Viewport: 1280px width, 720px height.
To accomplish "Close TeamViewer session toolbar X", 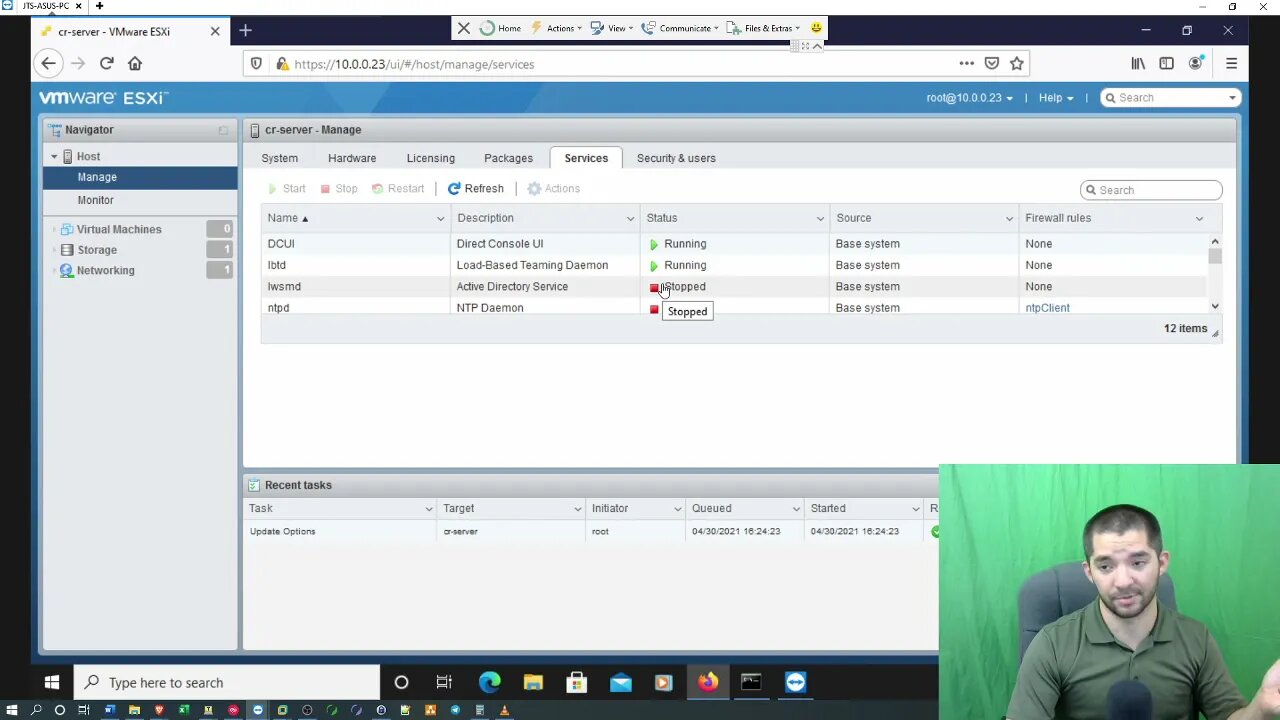I will click(464, 28).
